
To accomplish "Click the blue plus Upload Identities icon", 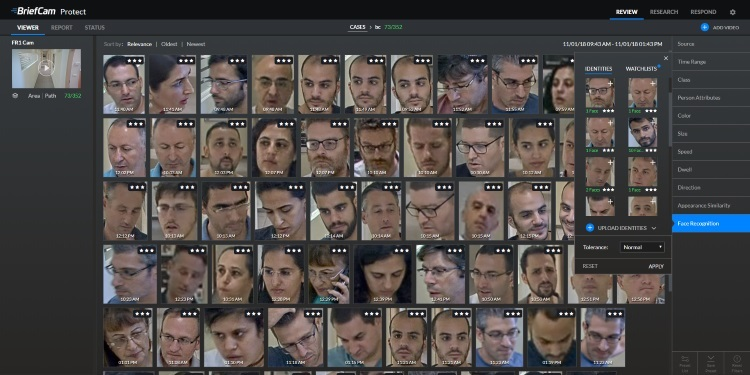I will [x=590, y=228].
